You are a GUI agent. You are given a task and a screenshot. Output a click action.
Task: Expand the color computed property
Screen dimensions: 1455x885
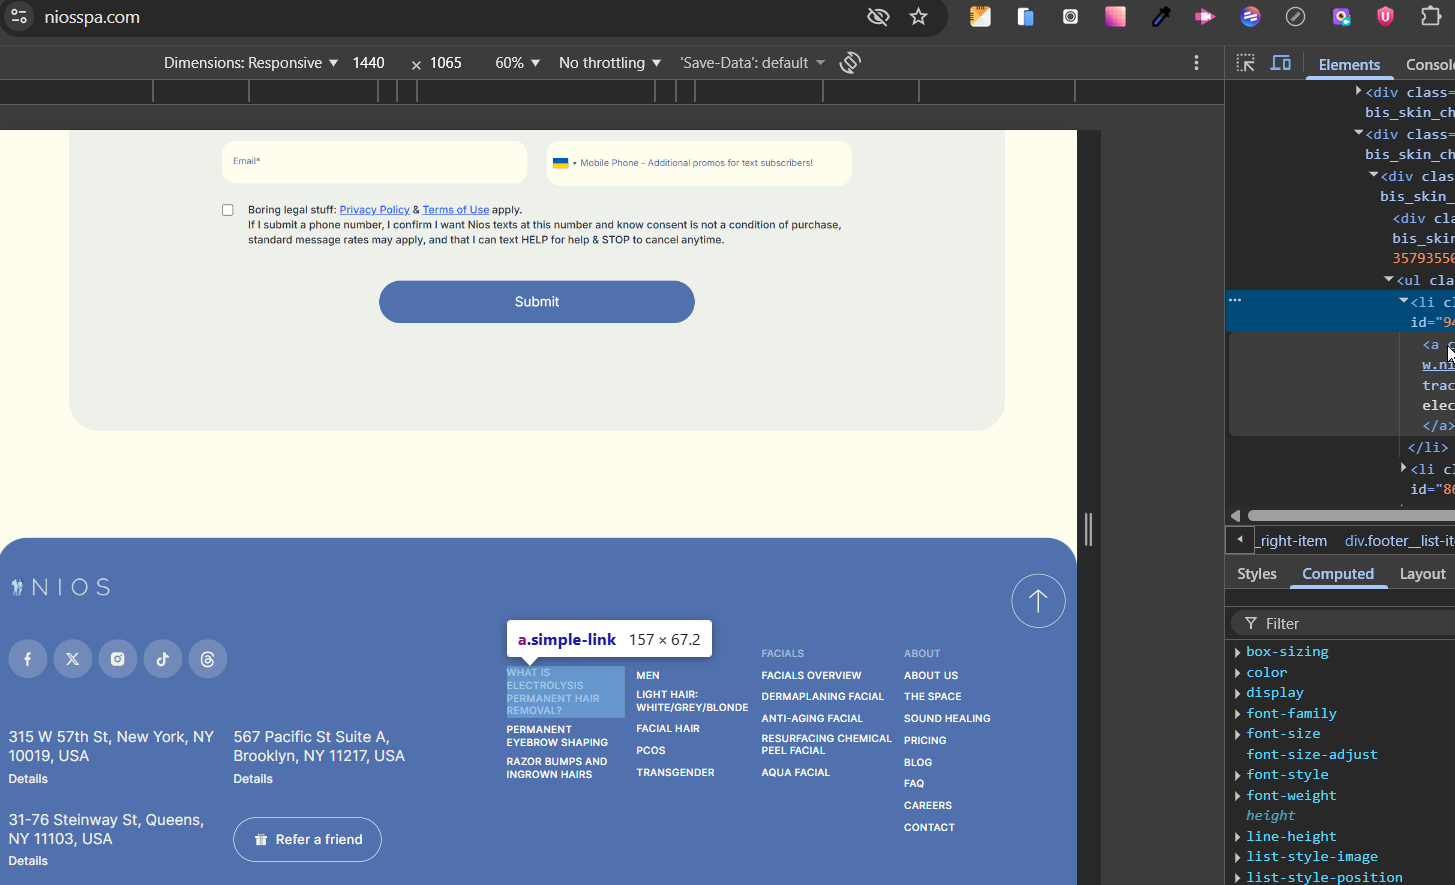pos(1238,673)
